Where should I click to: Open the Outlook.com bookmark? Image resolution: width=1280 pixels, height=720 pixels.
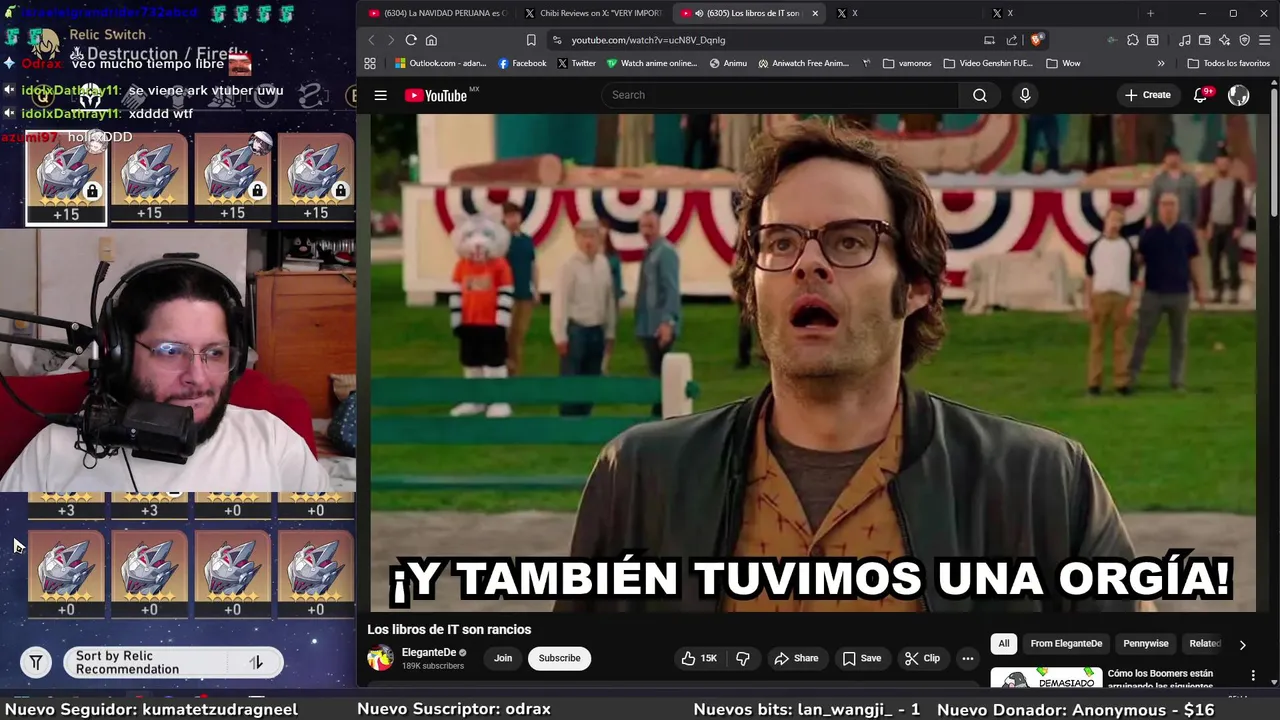tap(440, 63)
